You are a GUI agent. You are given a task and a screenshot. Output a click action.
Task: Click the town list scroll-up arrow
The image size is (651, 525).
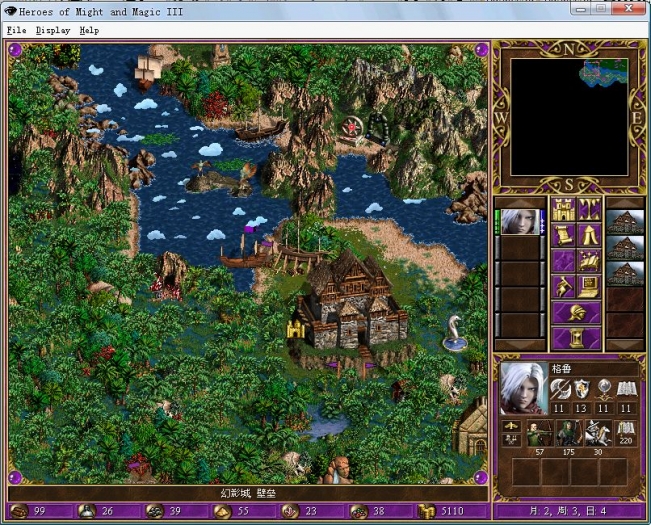point(625,203)
